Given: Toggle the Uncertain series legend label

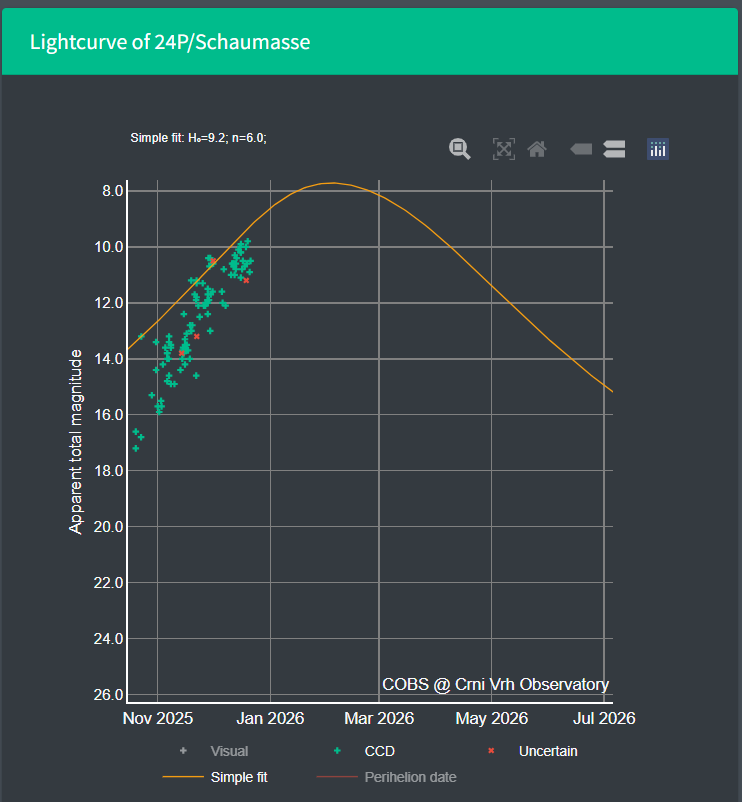Looking at the screenshot, I should coord(548,751).
